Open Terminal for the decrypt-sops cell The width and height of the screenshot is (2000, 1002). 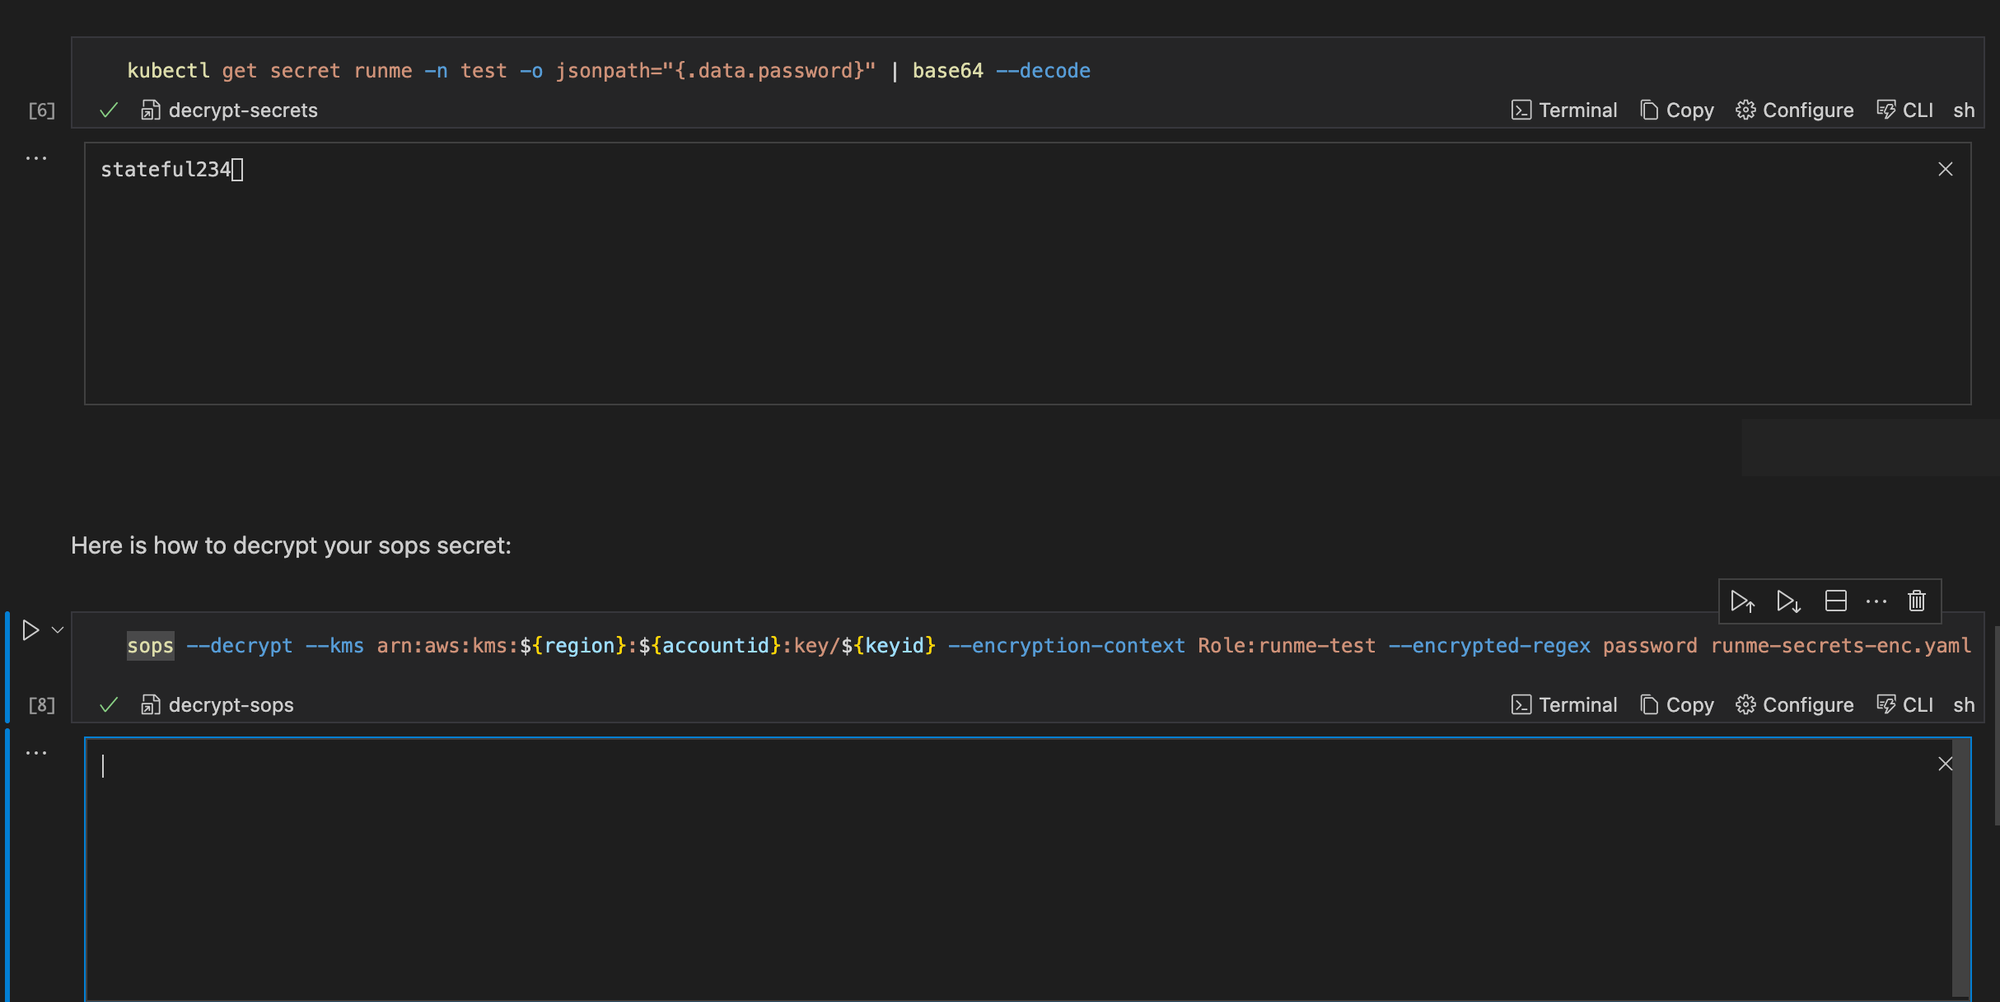point(1564,704)
